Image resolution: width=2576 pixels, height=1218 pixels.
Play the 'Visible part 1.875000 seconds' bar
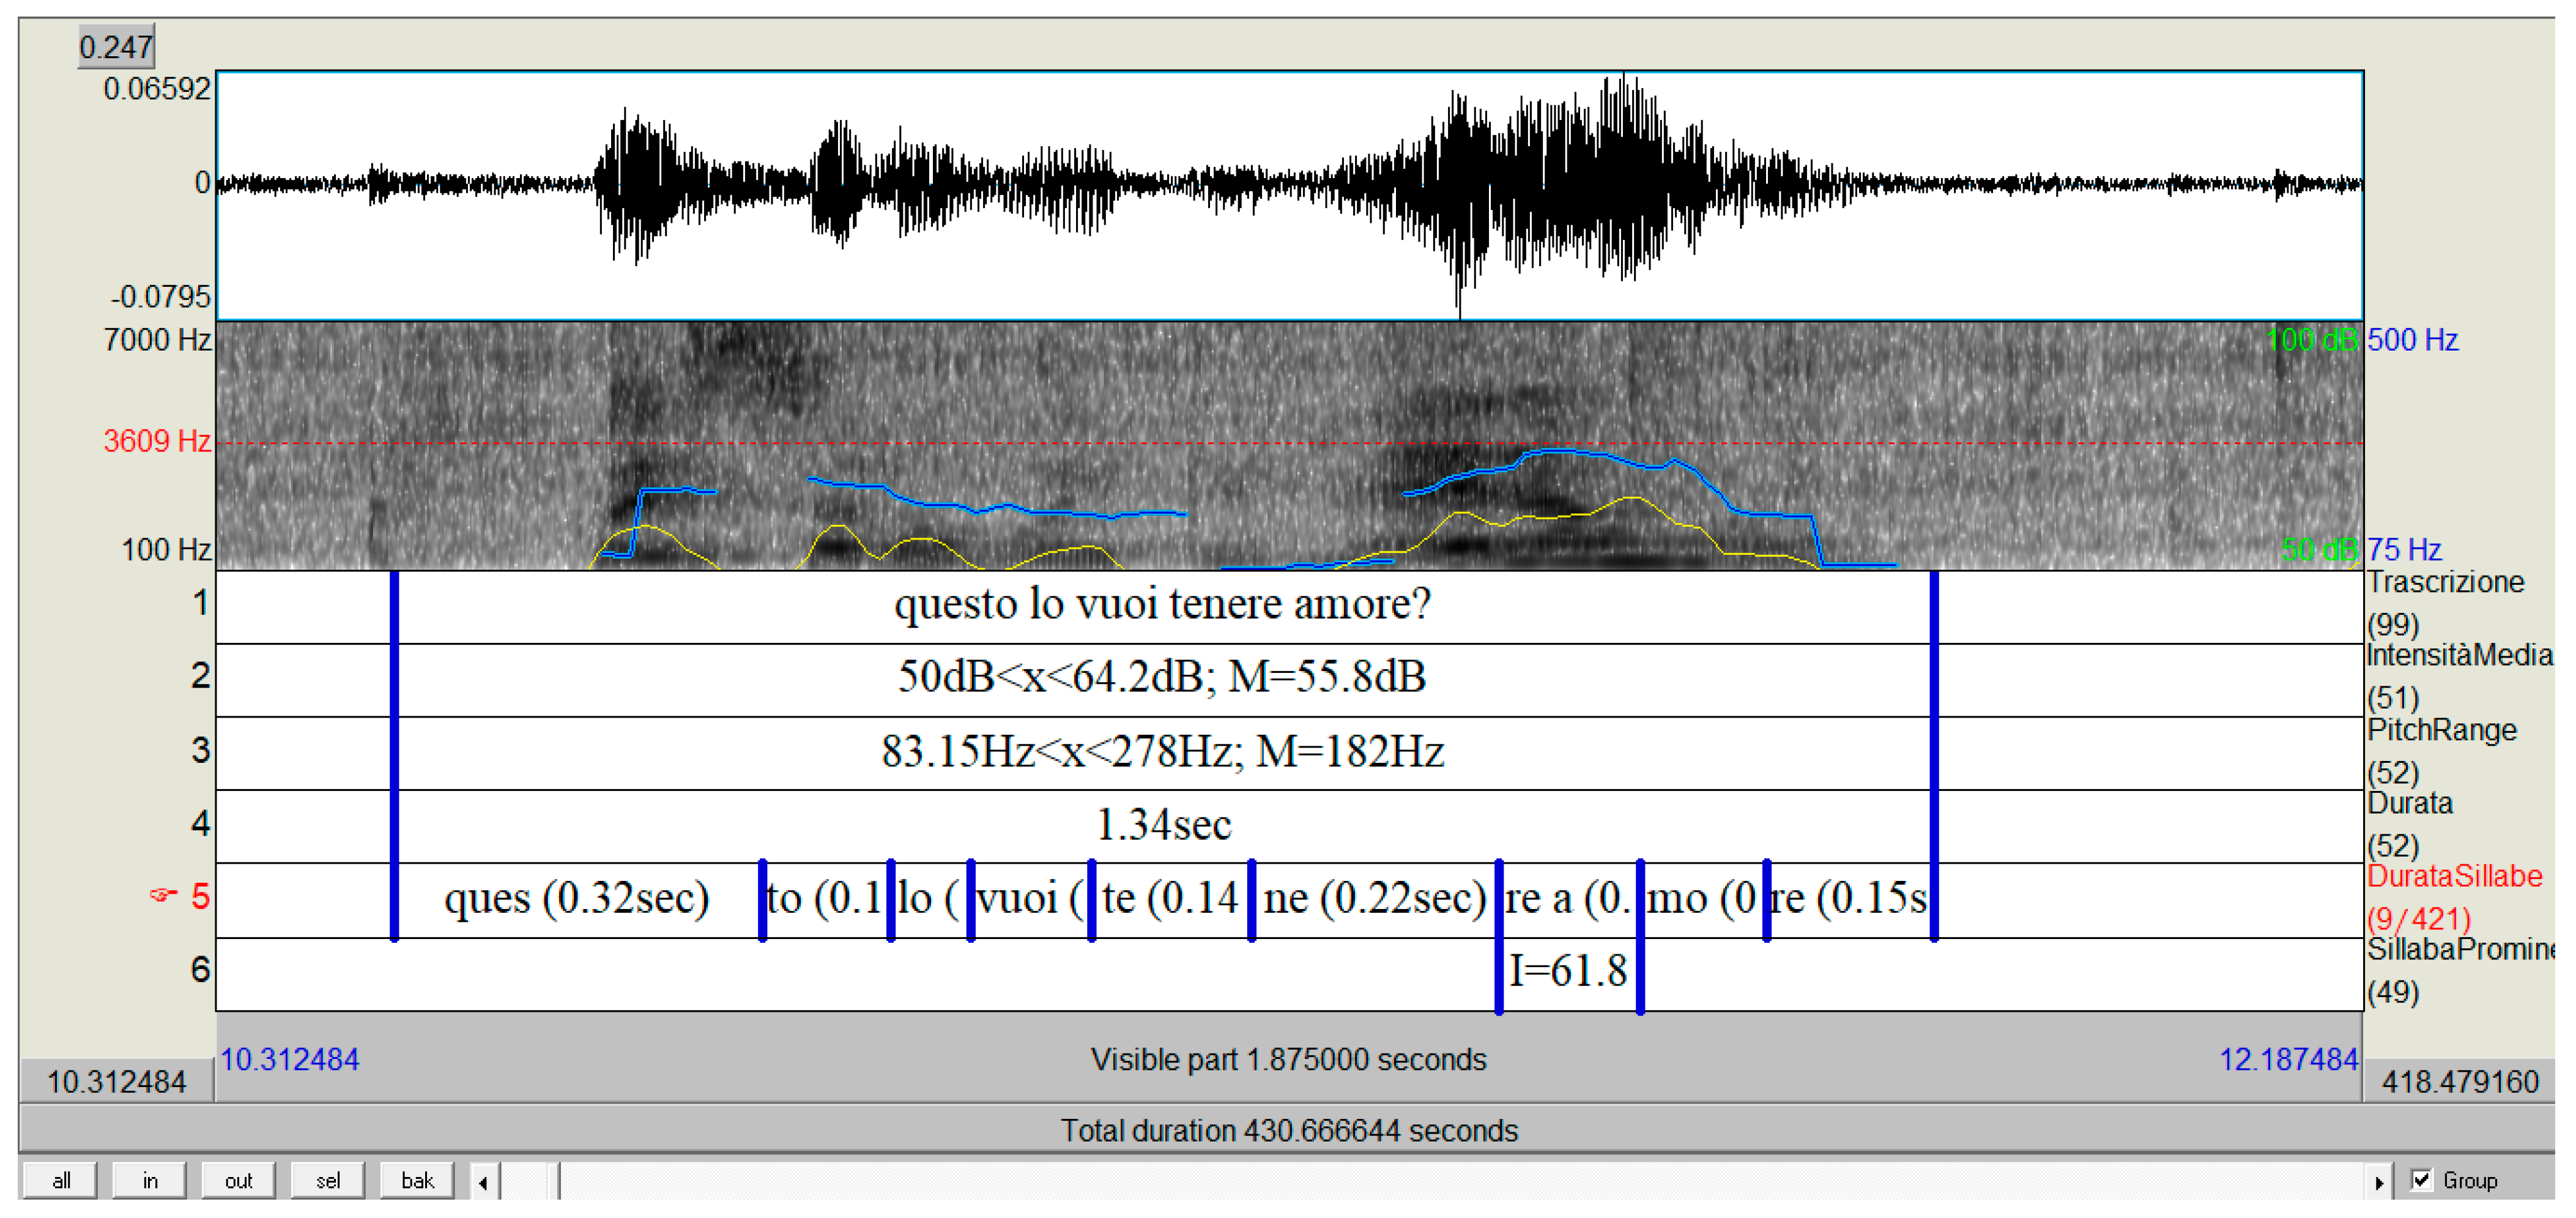click(1288, 1059)
